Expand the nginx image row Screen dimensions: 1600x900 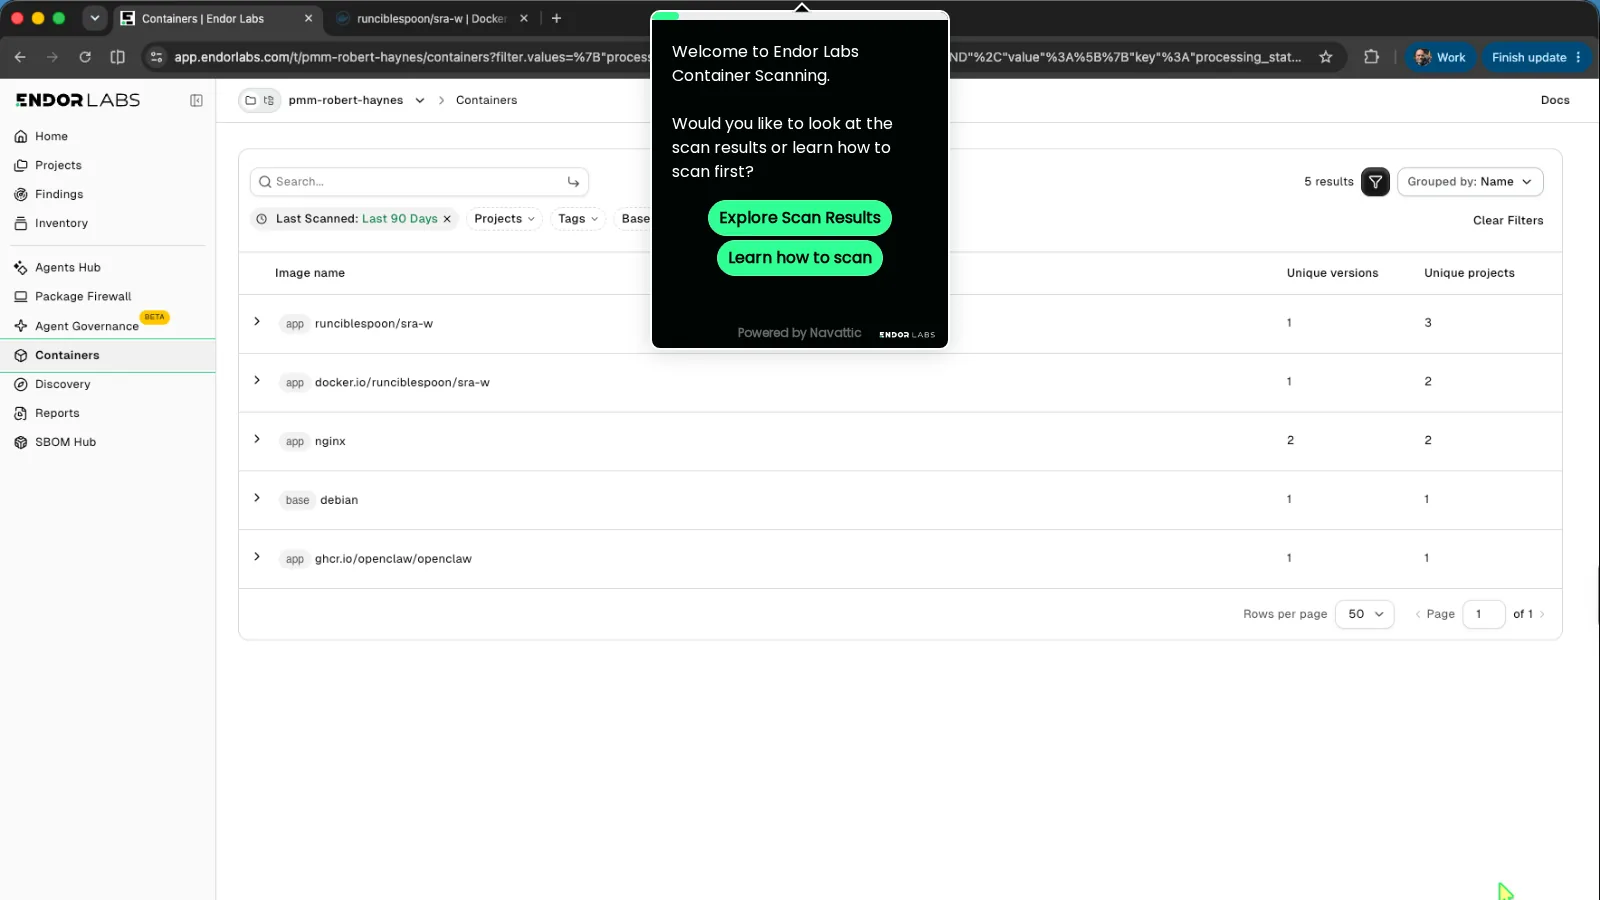[x=257, y=440]
